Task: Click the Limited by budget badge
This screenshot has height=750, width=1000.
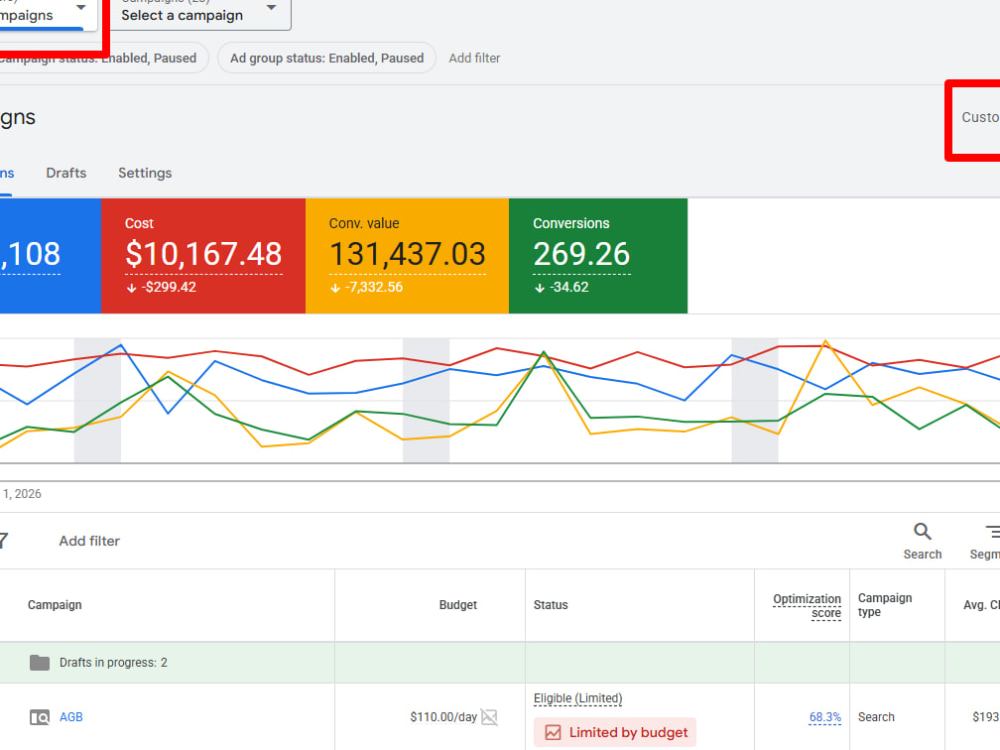Action: coord(615,732)
